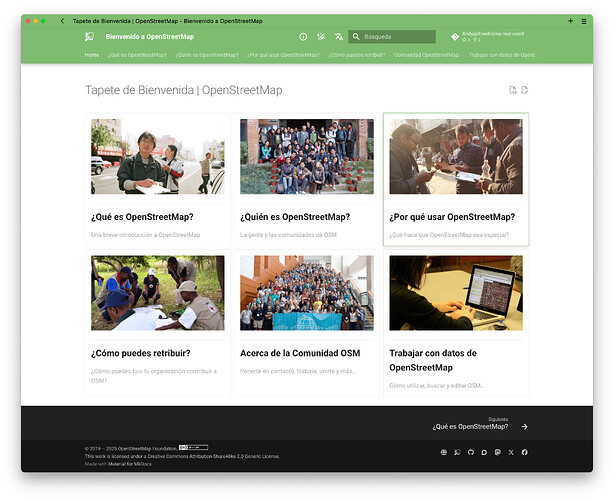Image resolution: width=614 pixels, height=500 pixels.
Task: Open the GitHub icon in the footer
Action: click(x=471, y=452)
